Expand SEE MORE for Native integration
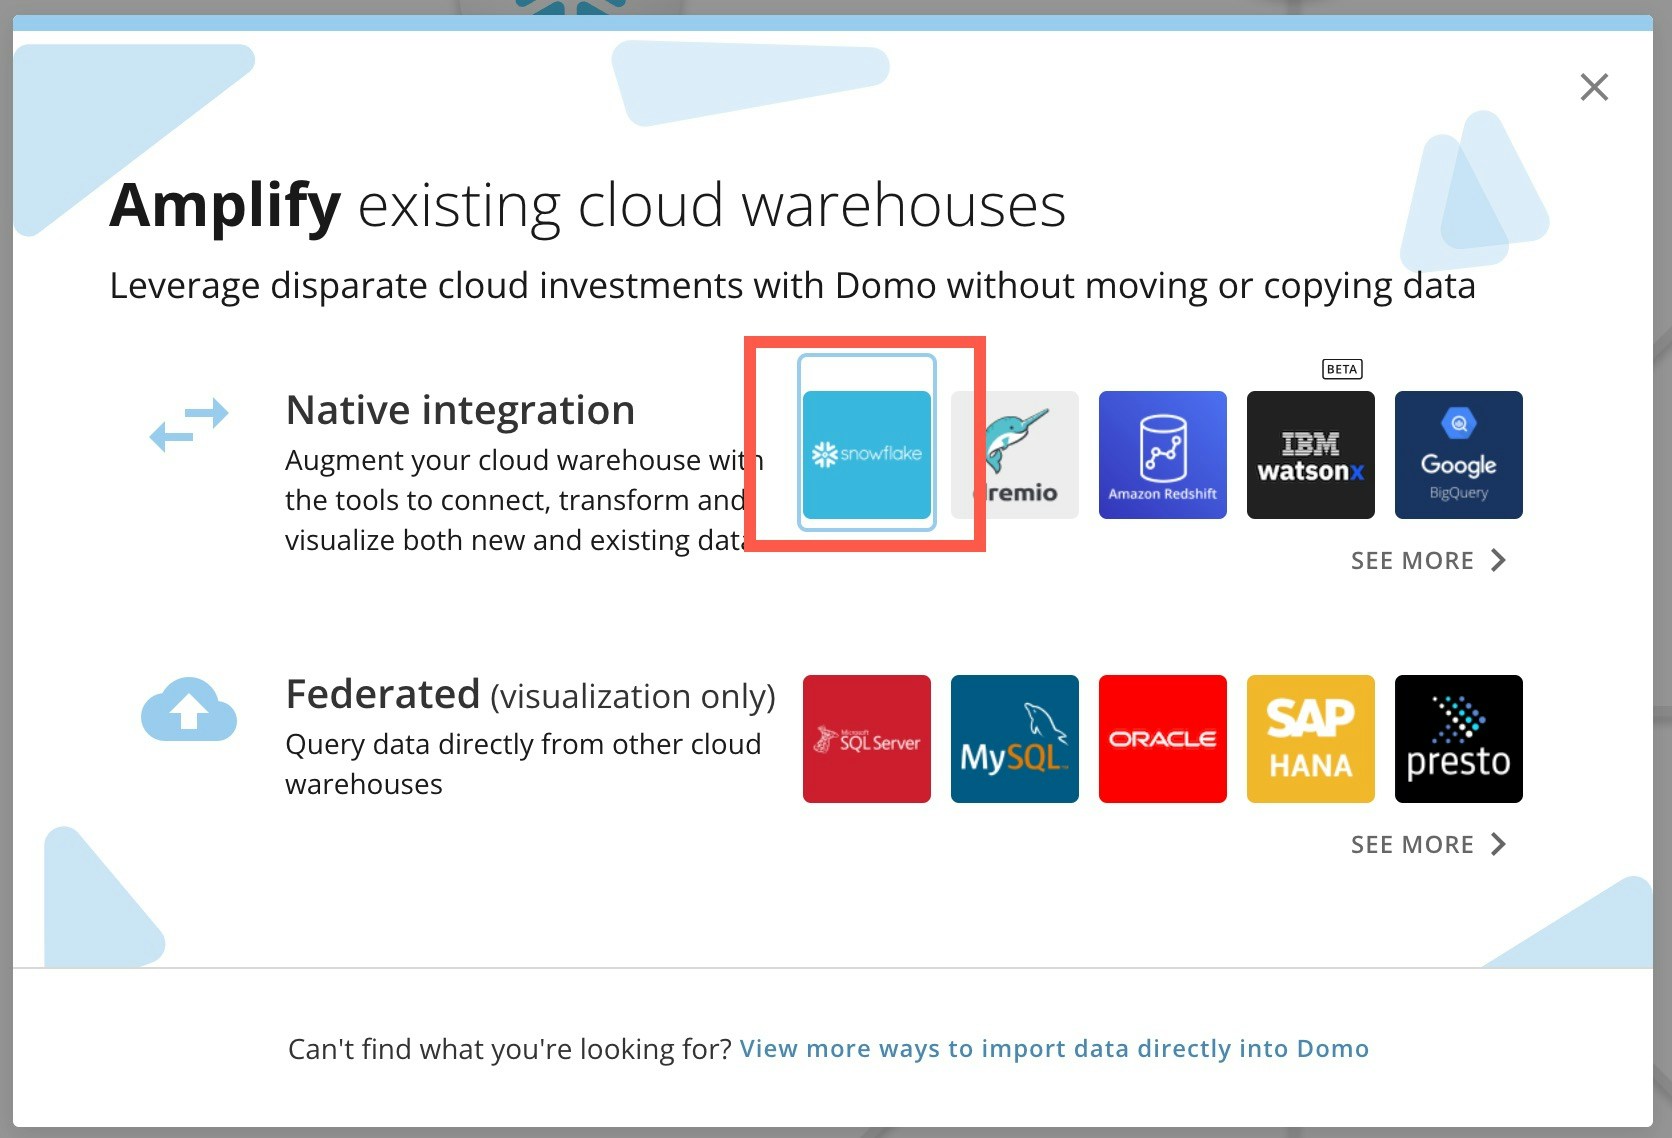The width and height of the screenshot is (1672, 1138). point(1428,561)
